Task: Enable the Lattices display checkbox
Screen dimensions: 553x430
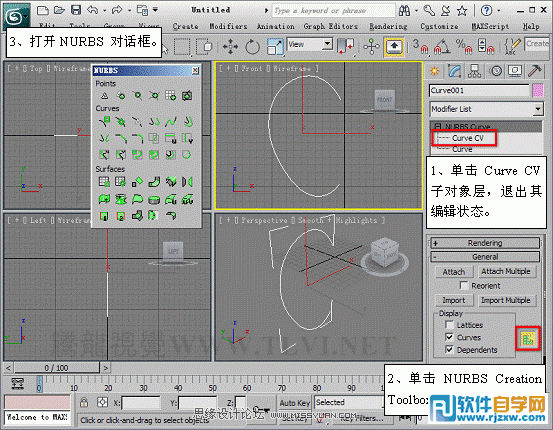Action: click(450, 325)
